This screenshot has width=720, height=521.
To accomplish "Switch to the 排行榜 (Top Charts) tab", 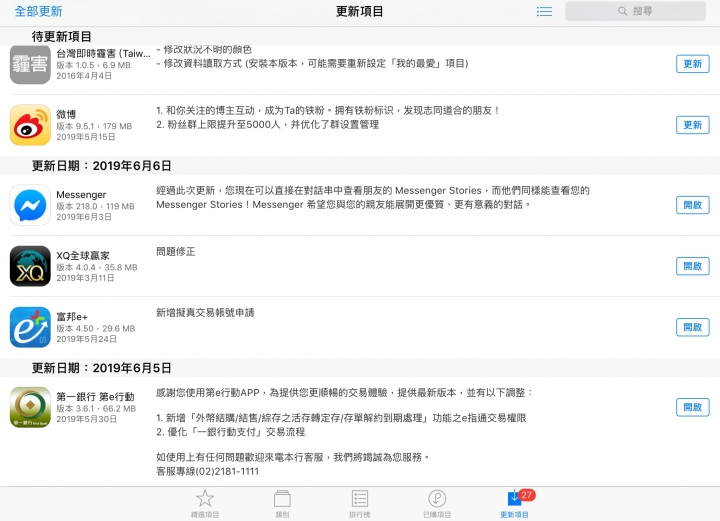I will (x=360, y=504).
